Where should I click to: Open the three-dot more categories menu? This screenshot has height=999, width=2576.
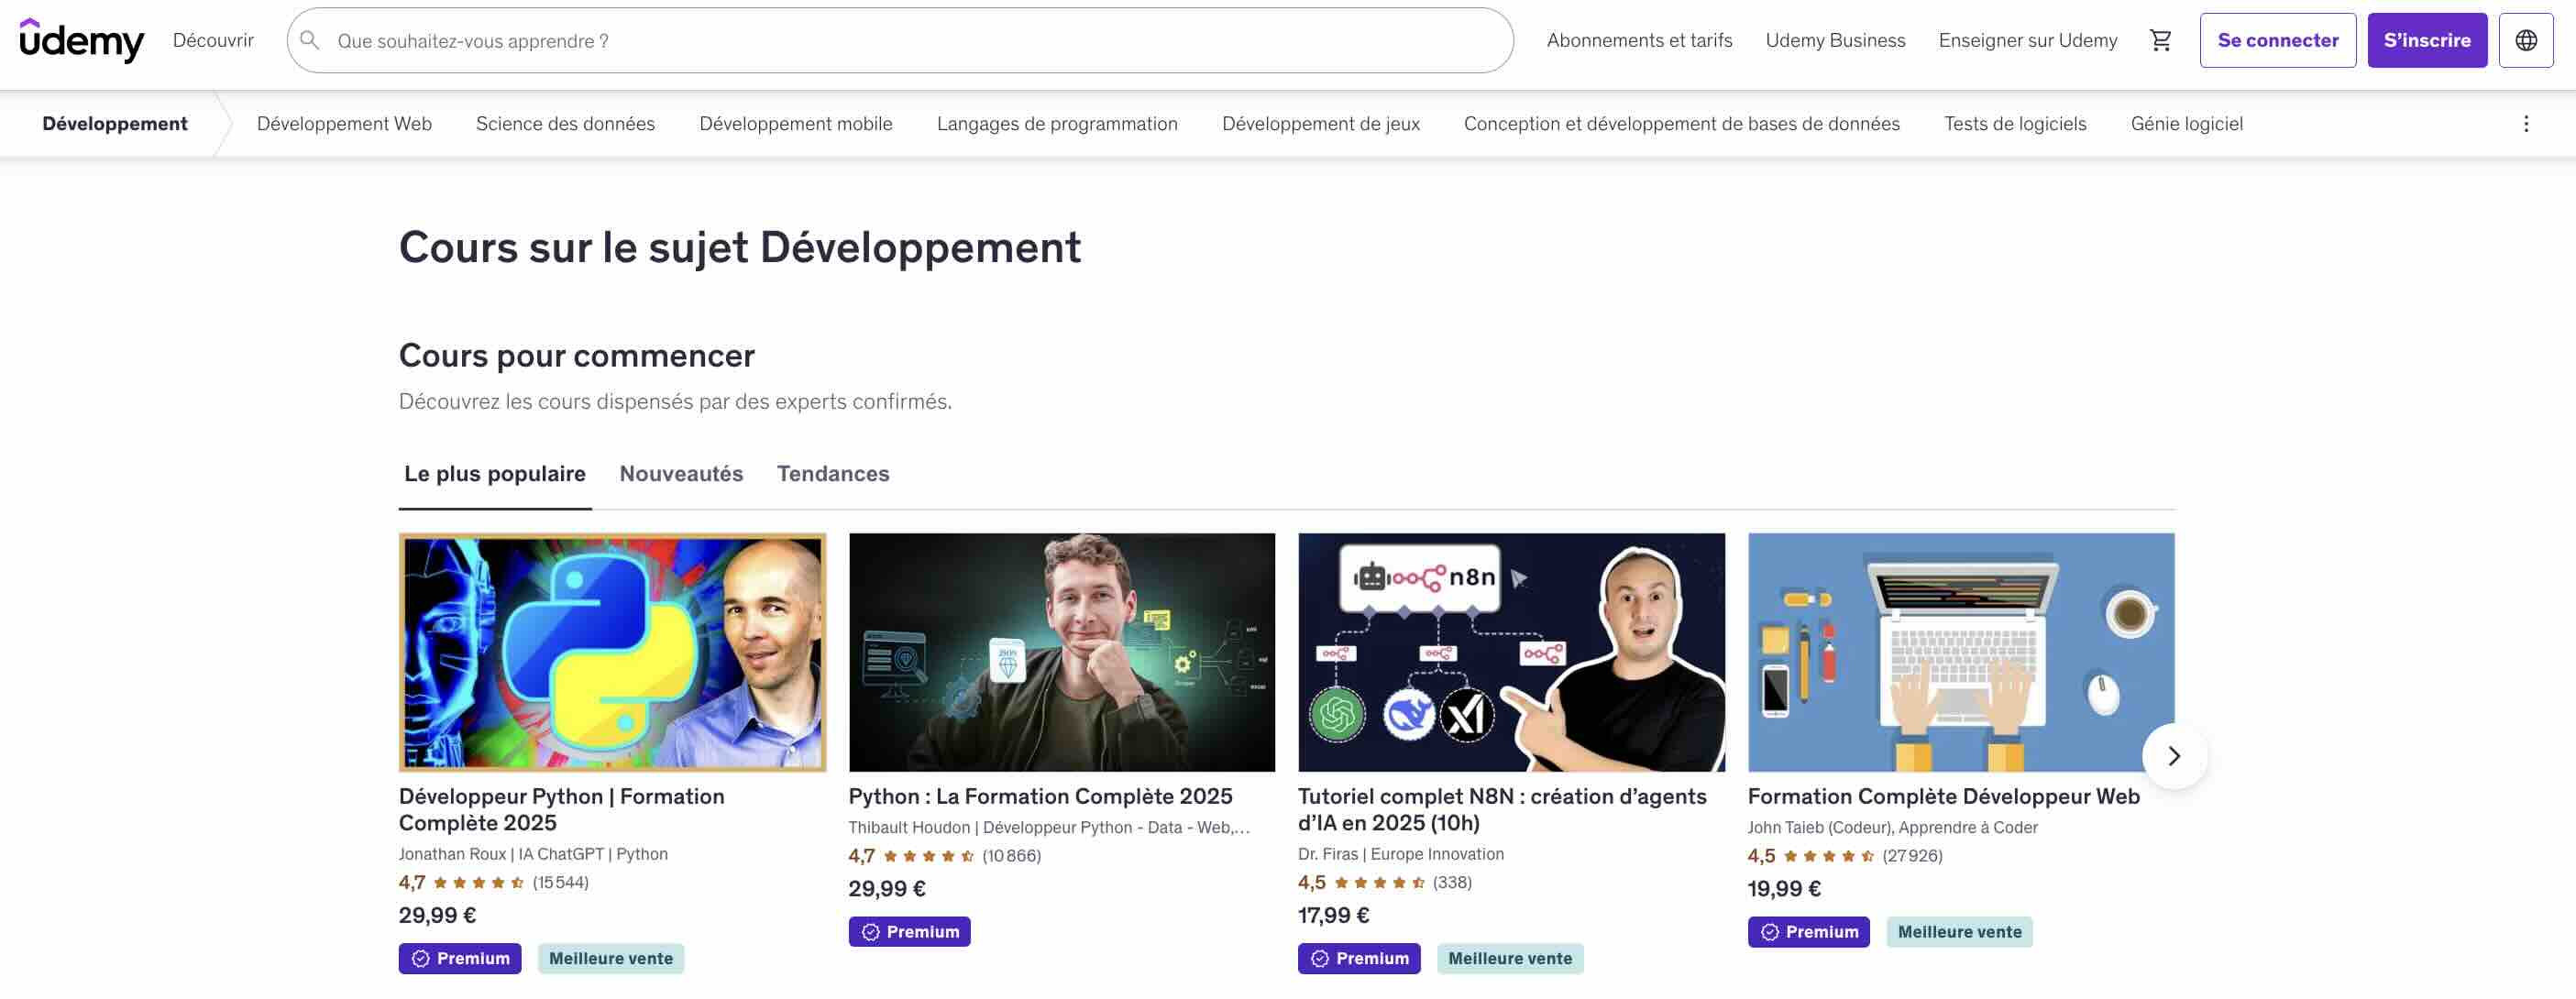click(2525, 124)
